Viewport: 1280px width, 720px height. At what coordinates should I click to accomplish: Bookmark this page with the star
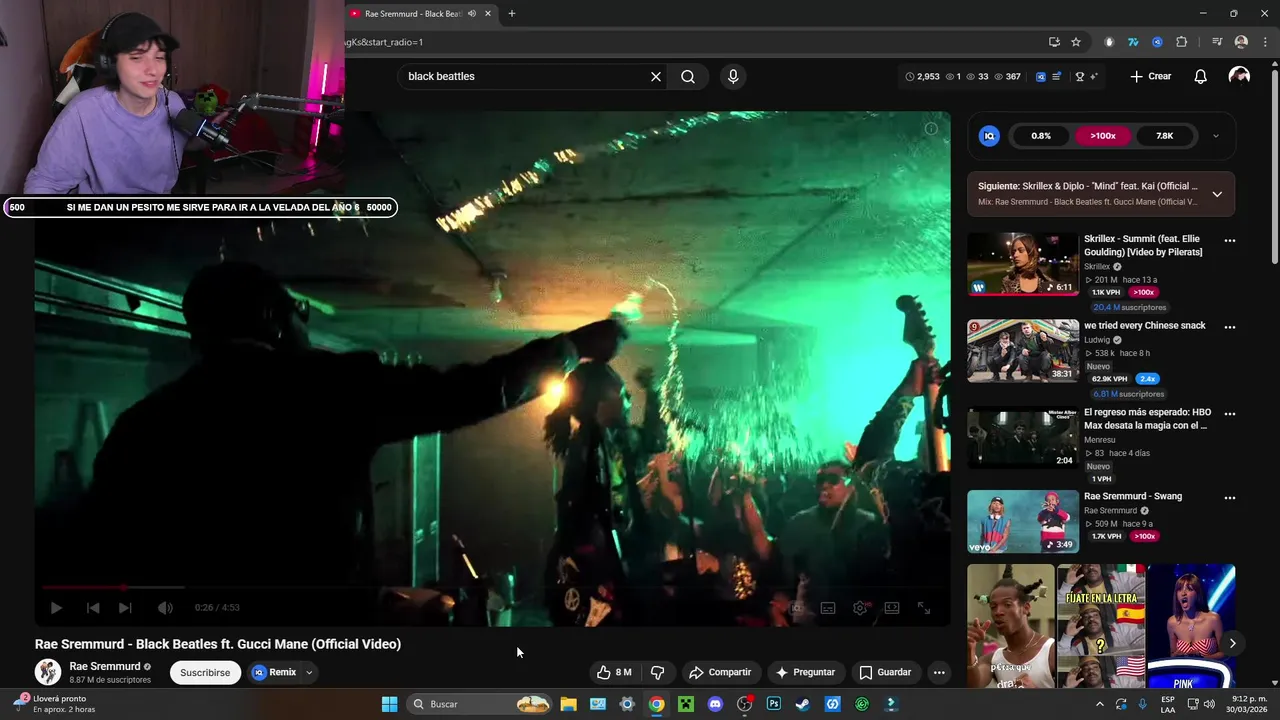1076,42
